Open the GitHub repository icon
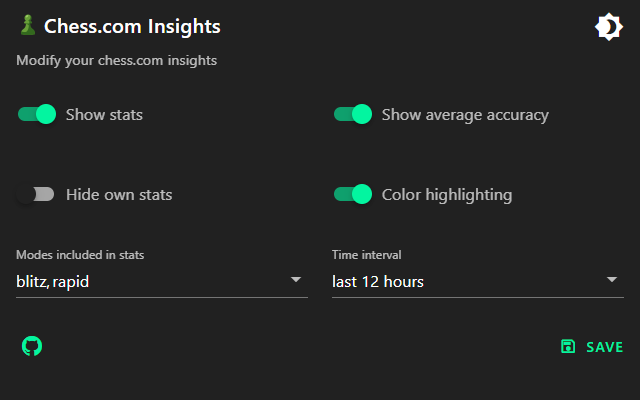This screenshot has height=400, width=640. point(32,346)
